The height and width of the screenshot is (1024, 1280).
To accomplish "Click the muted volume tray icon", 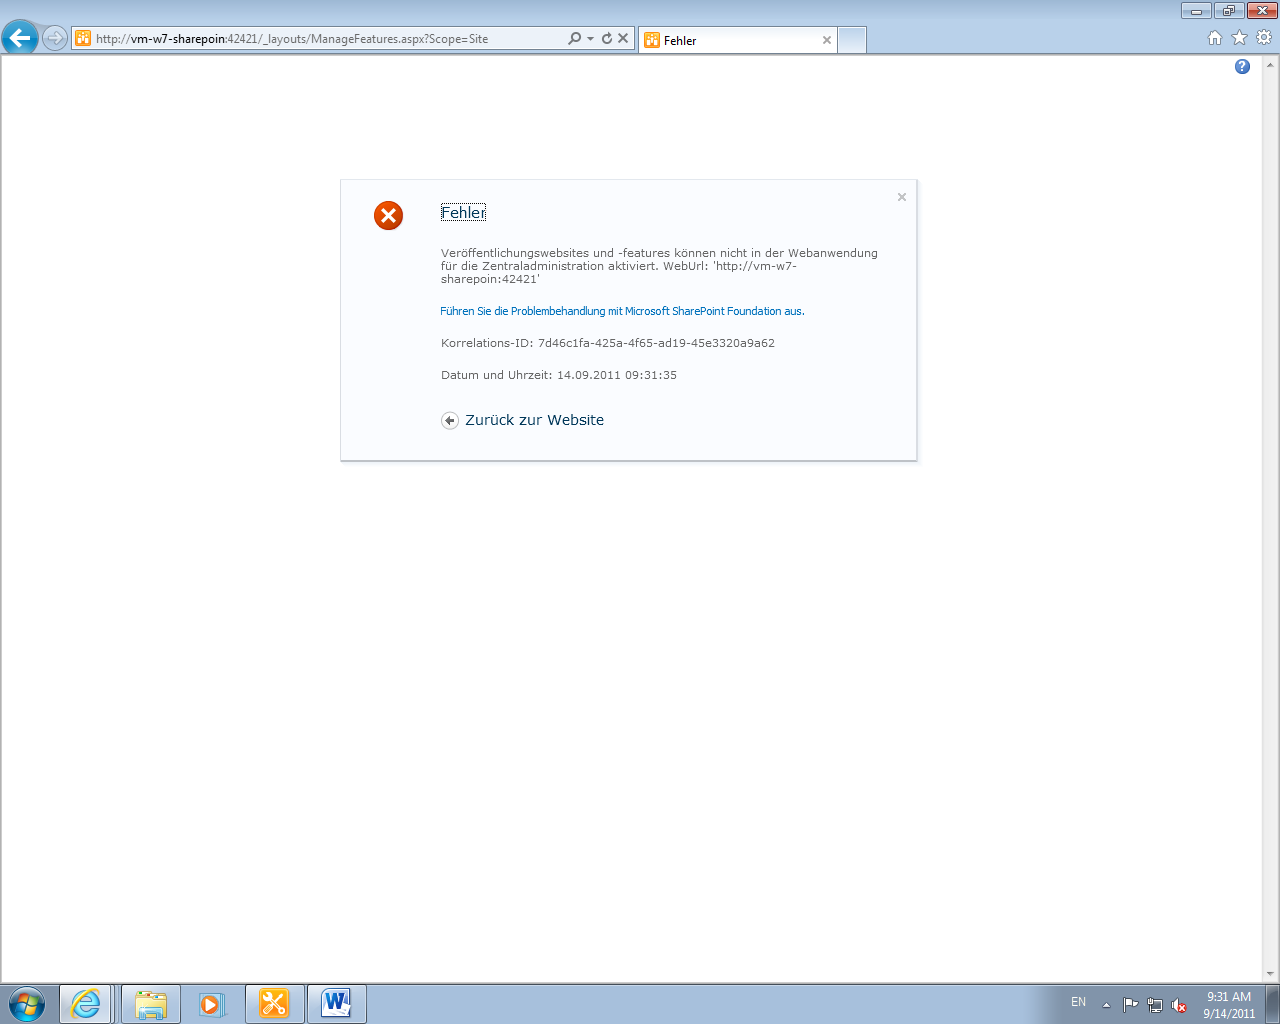I will click(x=1179, y=1005).
